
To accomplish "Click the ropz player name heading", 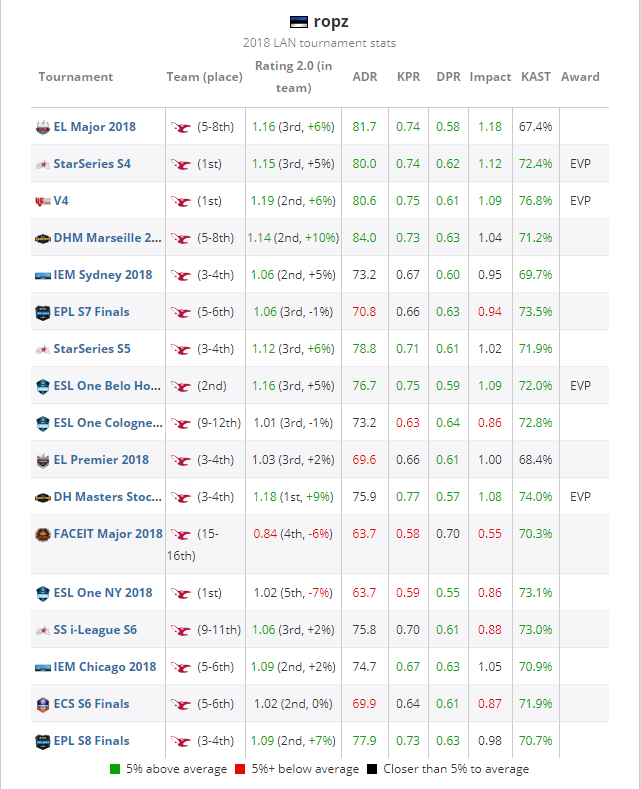I will [331, 22].
